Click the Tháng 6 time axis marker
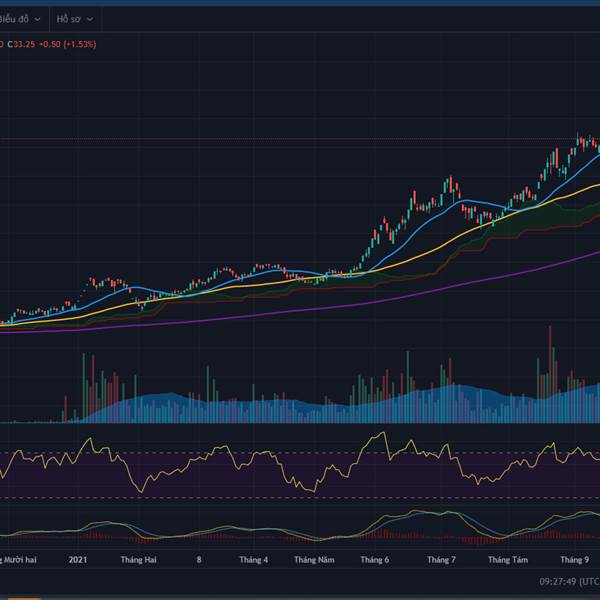Image resolution: width=600 pixels, height=600 pixels. coord(375,560)
